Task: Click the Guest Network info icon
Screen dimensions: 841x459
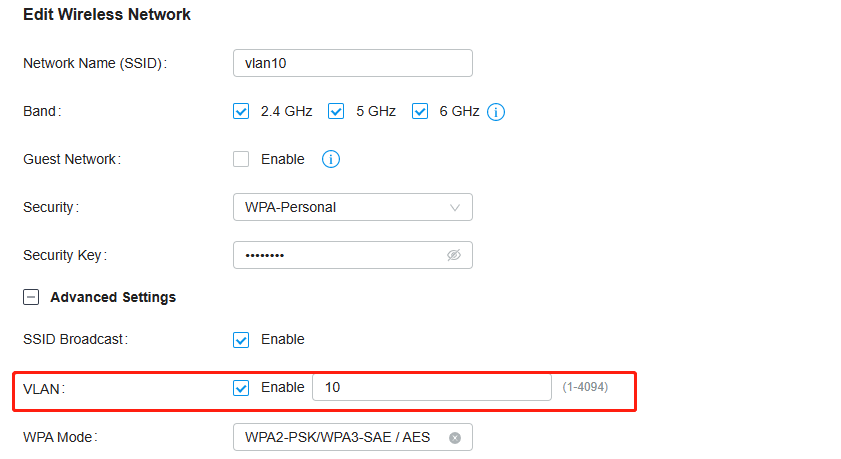Action: point(330,159)
